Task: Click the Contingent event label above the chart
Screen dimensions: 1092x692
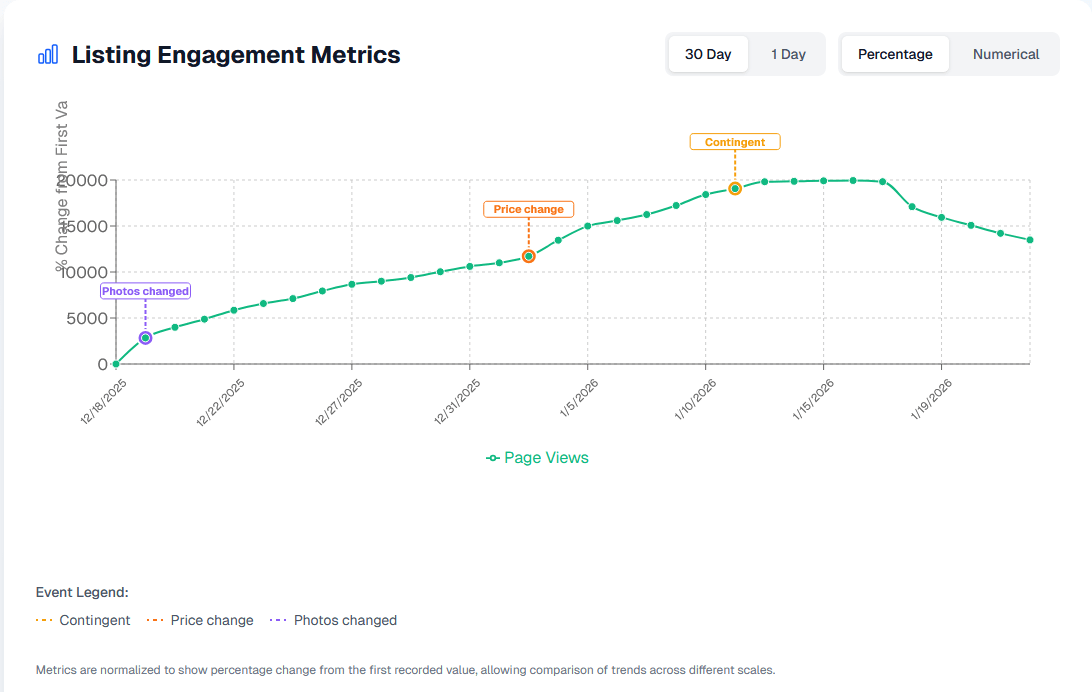Action: pos(735,141)
